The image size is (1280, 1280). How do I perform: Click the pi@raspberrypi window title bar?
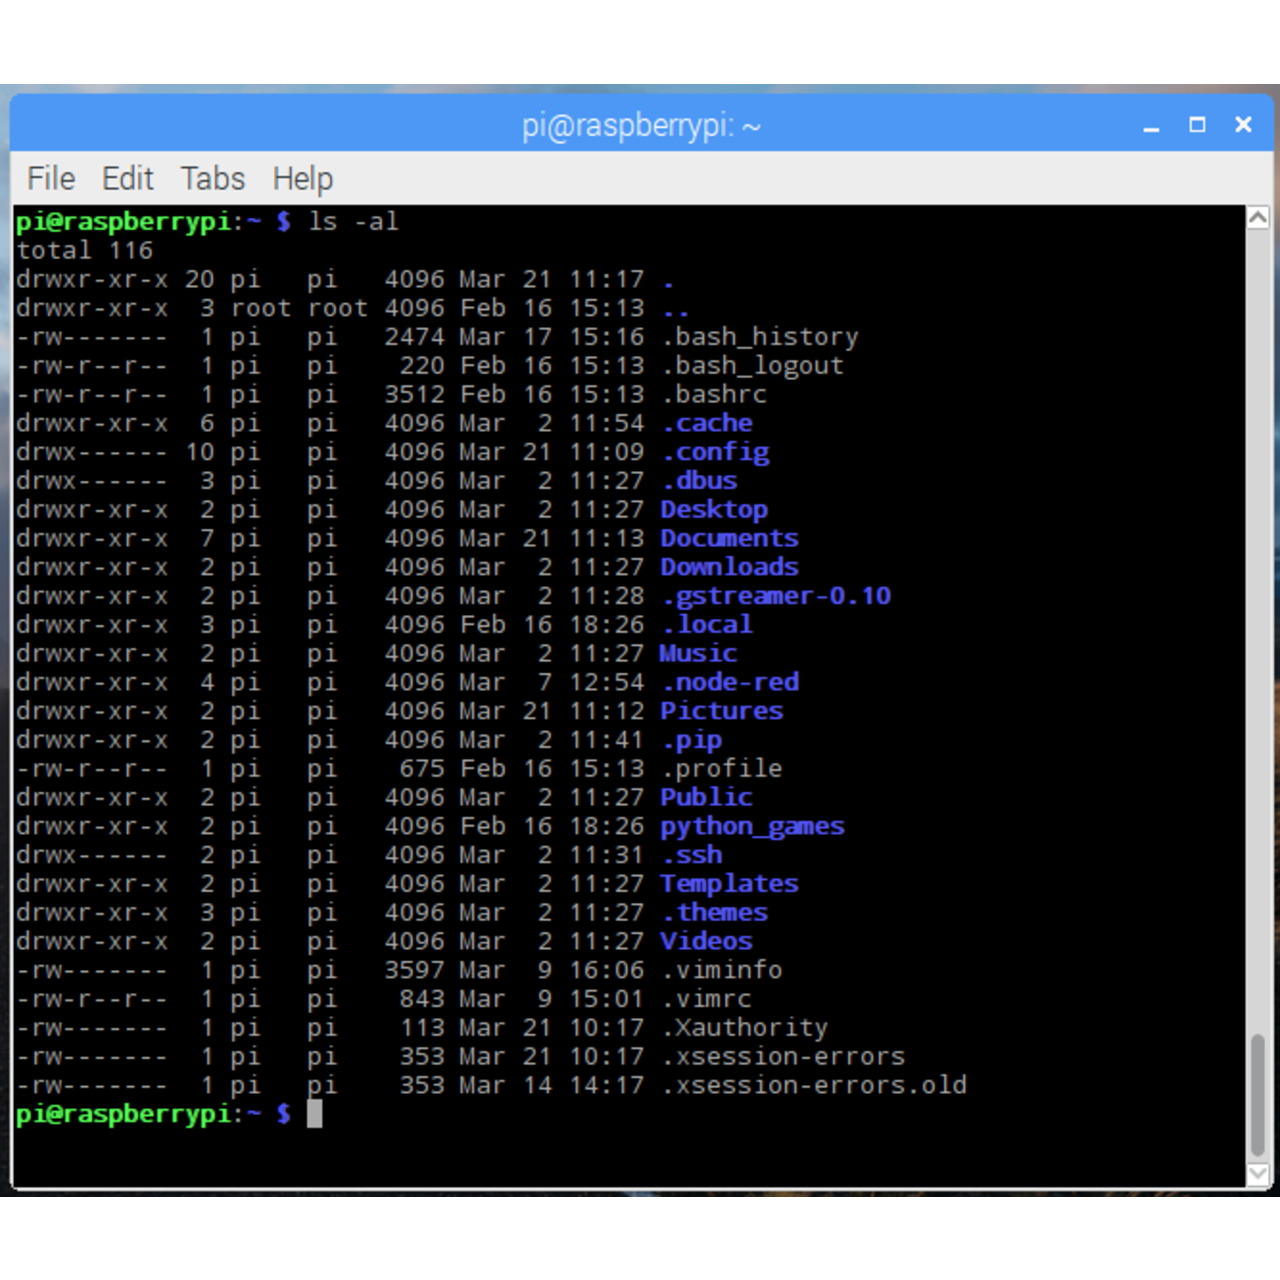coord(640,126)
